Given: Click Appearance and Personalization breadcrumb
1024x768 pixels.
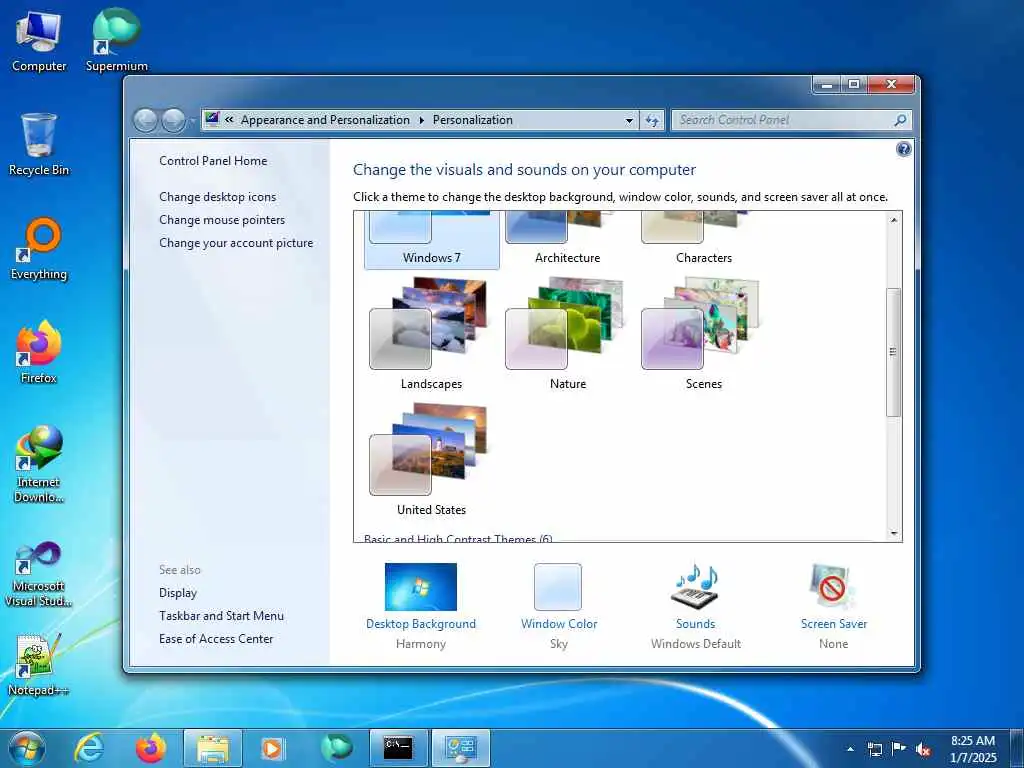Looking at the screenshot, I should pos(325,120).
